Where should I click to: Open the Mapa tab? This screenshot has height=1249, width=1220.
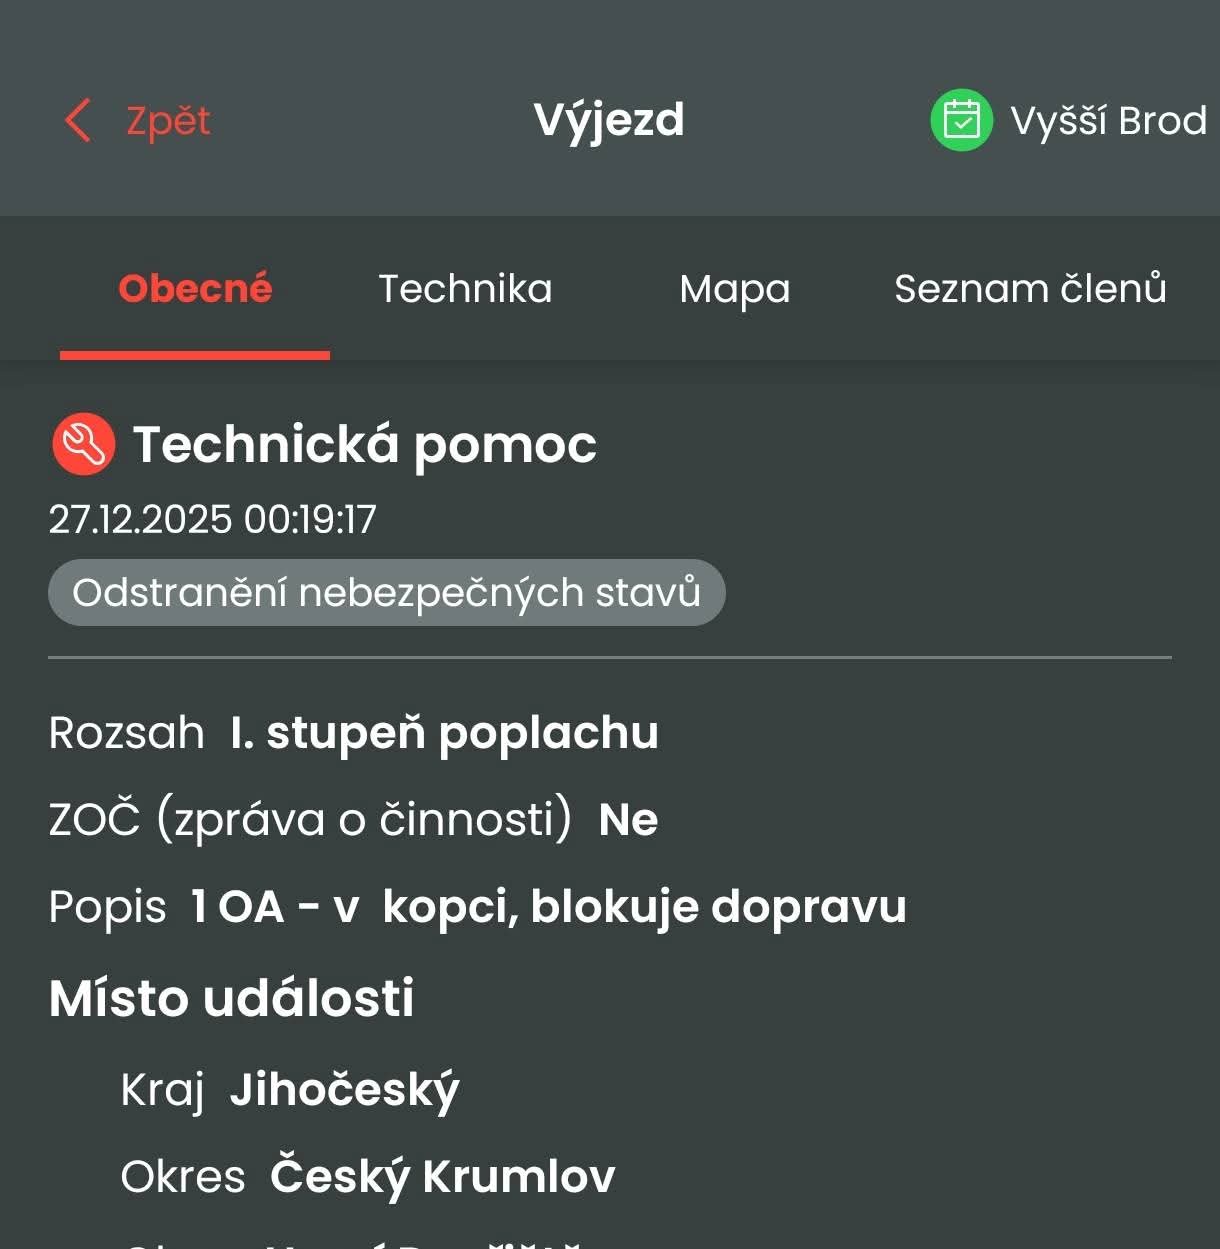(x=735, y=289)
